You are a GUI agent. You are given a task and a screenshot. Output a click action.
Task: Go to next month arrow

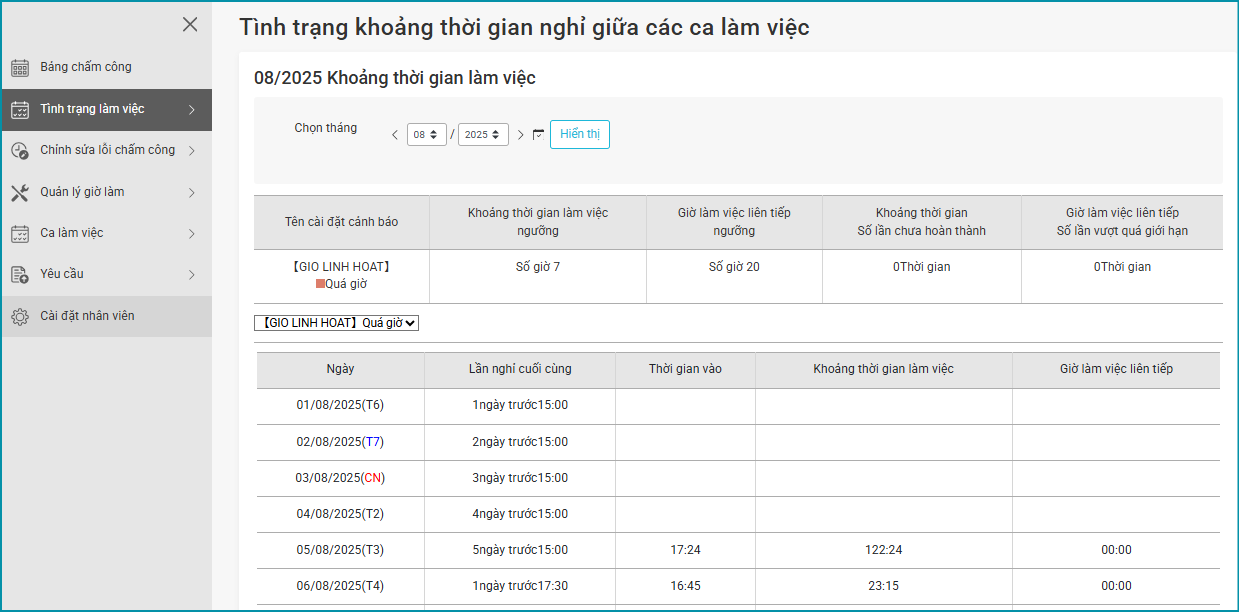point(520,135)
